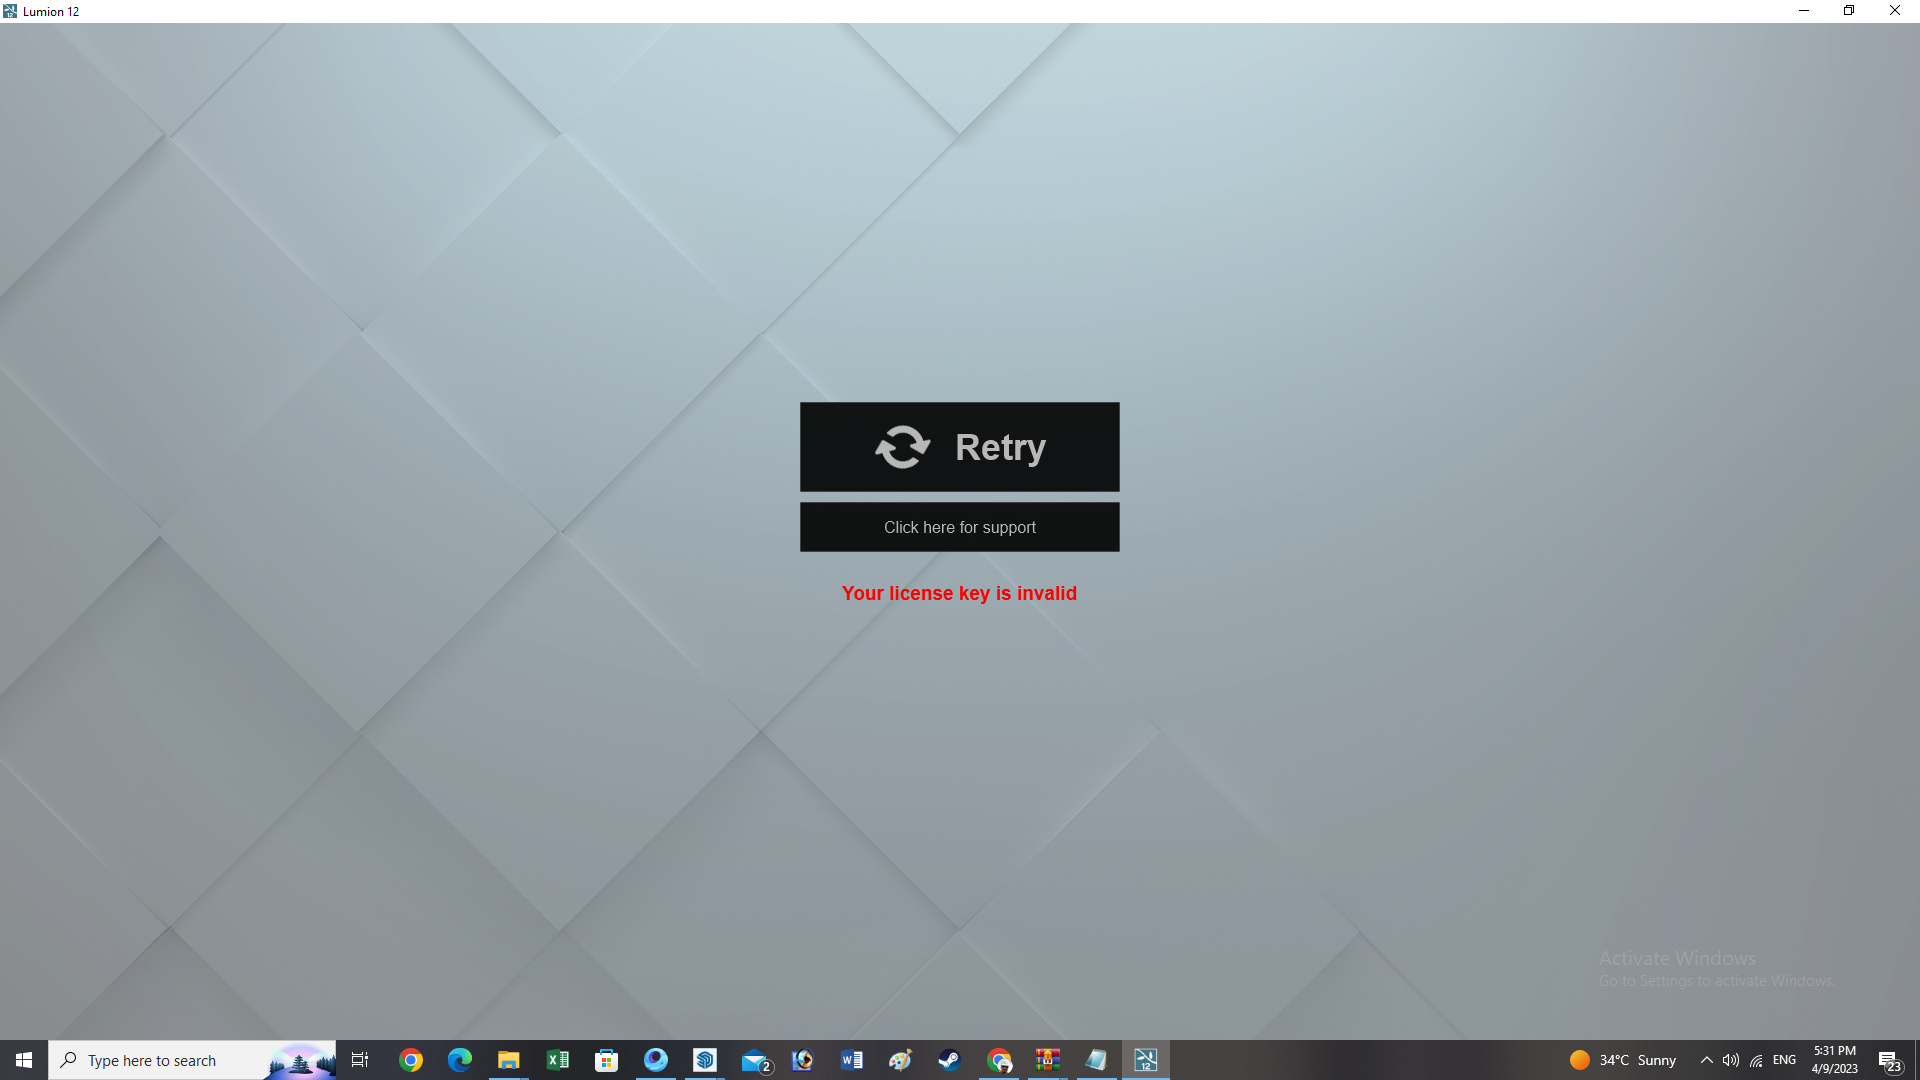Open the Windows Start menu
Image resolution: width=1920 pixels, height=1080 pixels.
click(24, 1060)
